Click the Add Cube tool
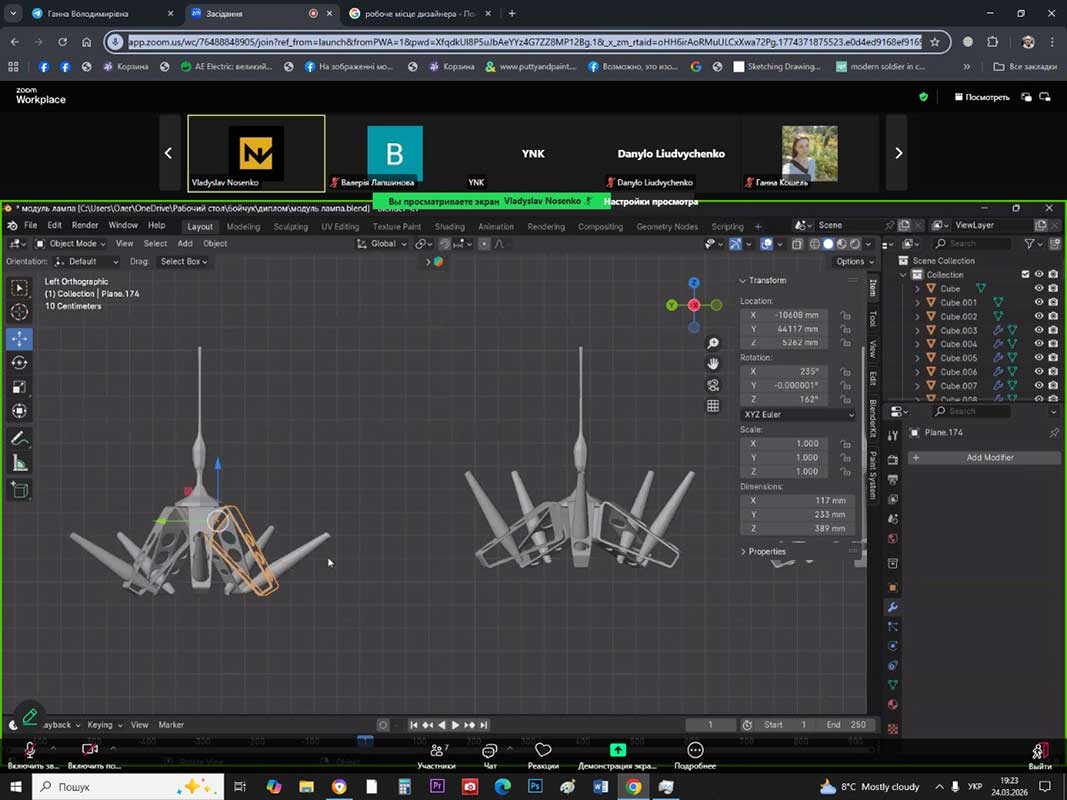This screenshot has width=1067, height=800. pyautogui.click(x=19, y=490)
